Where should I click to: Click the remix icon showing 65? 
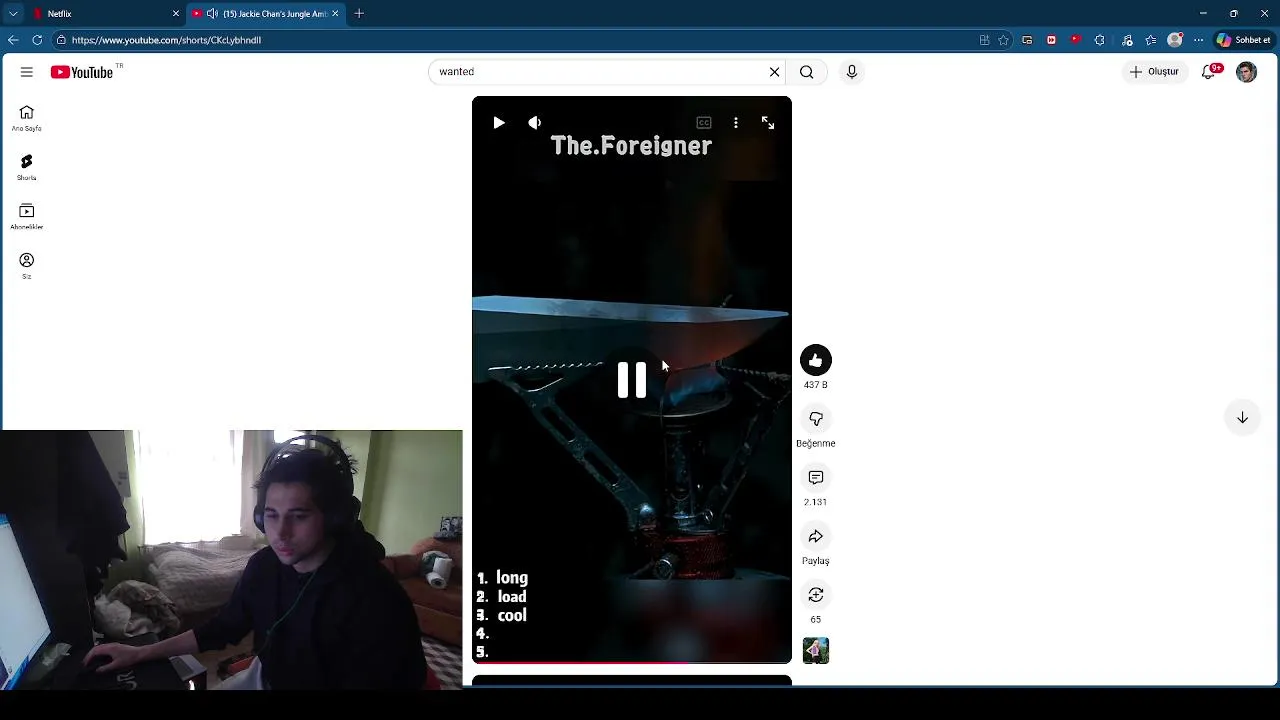[816, 595]
